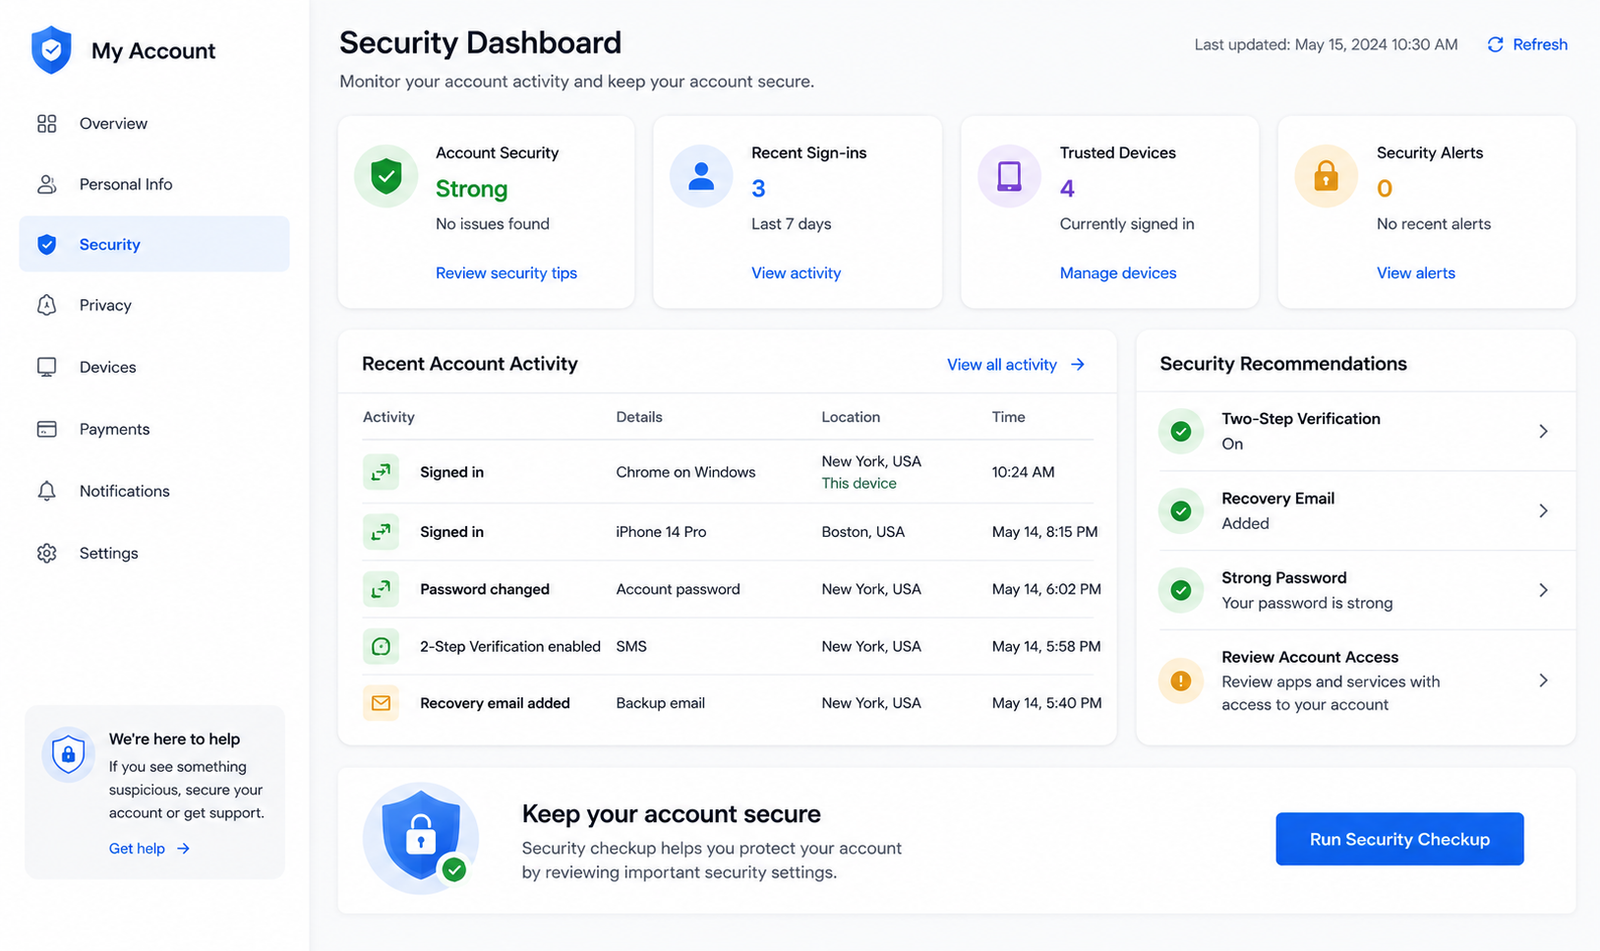Click the iPhone 14 Pro details cell
This screenshot has height=951, width=1600.
661,532
